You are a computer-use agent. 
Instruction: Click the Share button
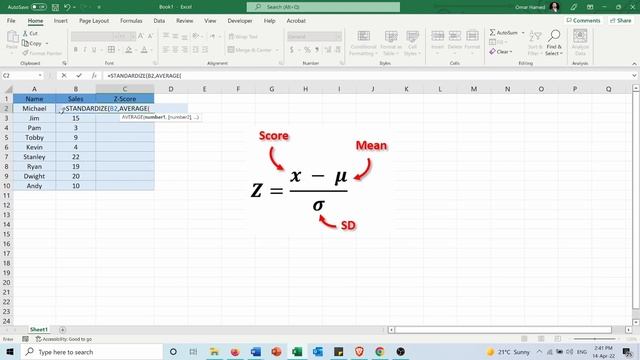coord(620,20)
